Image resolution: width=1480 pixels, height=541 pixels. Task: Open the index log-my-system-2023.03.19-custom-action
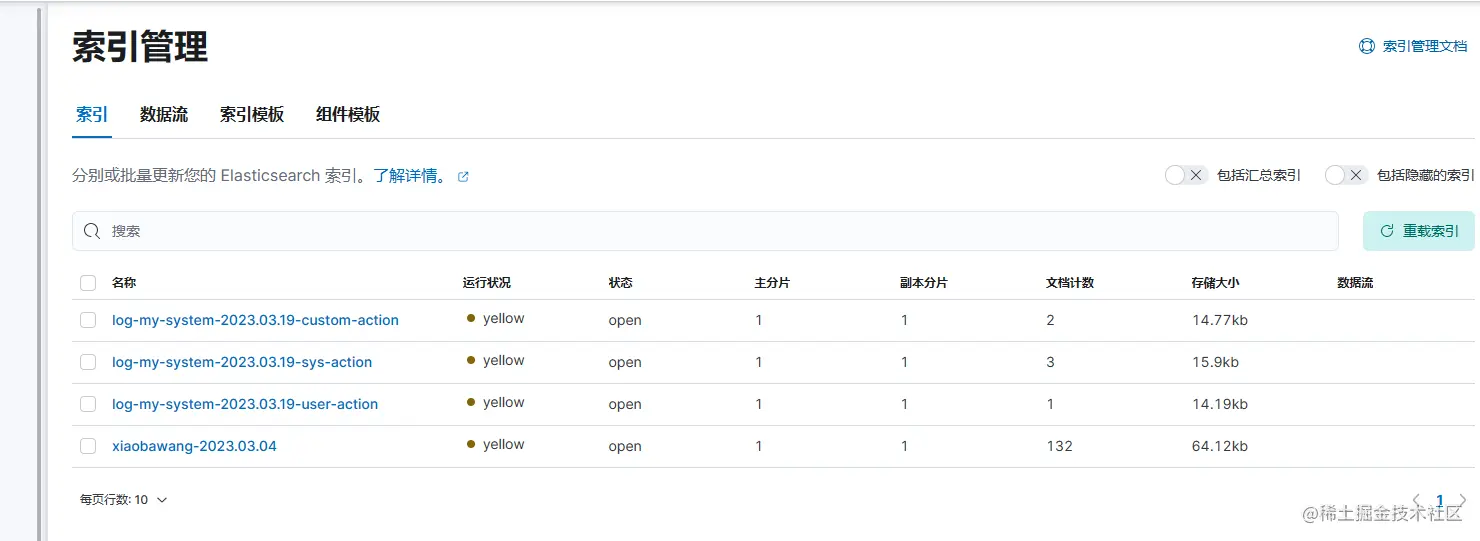(255, 320)
